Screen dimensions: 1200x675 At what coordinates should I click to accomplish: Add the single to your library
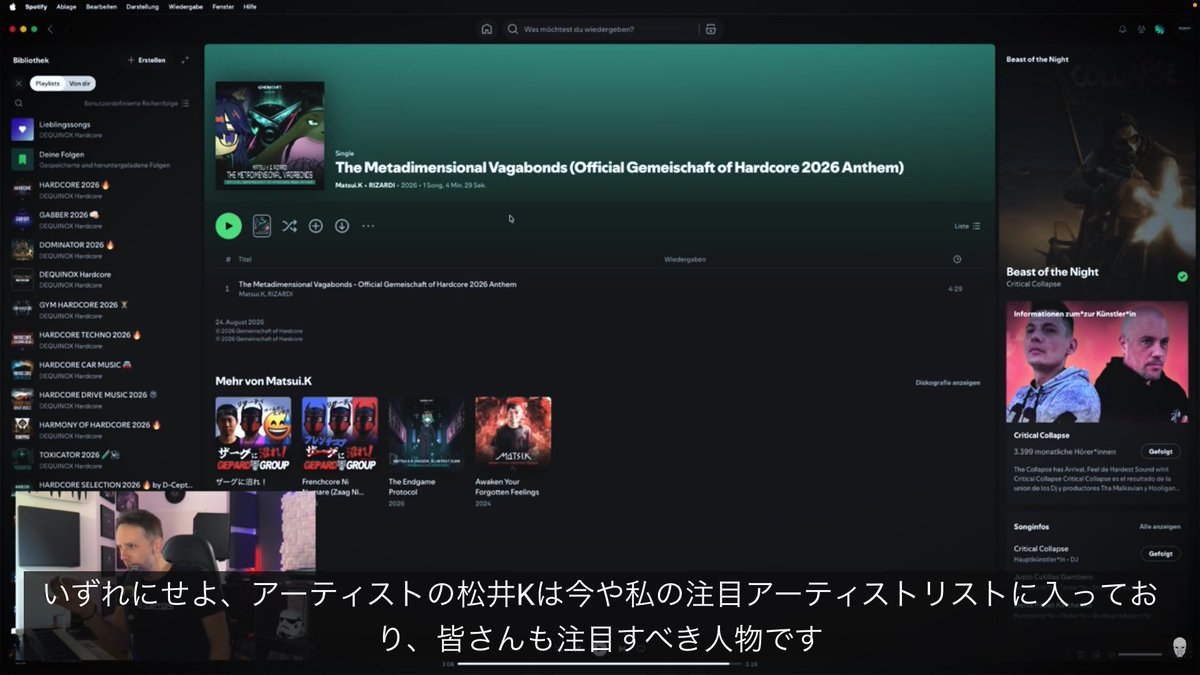tap(315, 226)
